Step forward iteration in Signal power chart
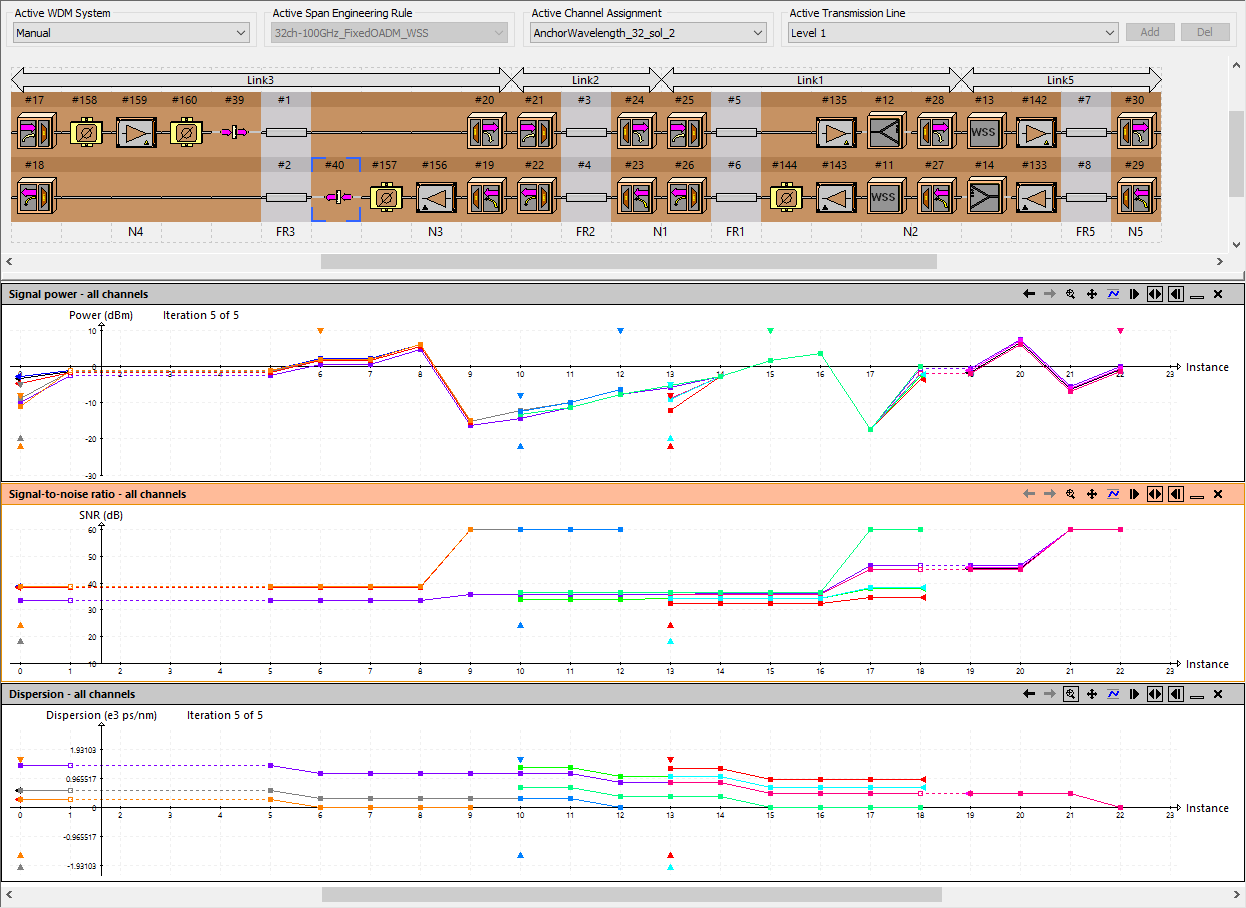This screenshot has height=908, width=1246. coord(1134,294)
